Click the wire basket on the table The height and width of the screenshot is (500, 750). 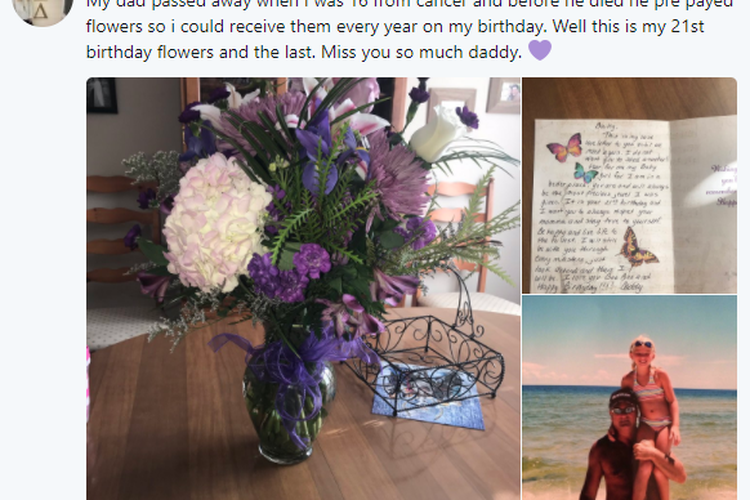point(426,352)
